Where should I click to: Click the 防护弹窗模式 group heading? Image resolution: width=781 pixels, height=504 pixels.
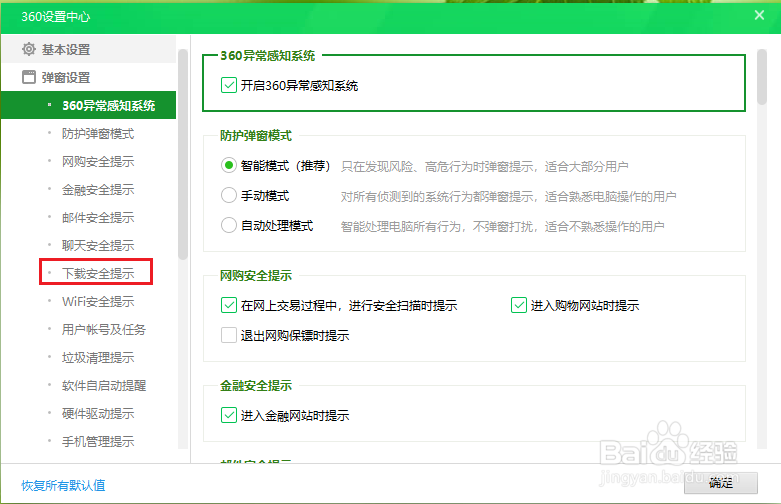pyautogui.click(x=256, y=135)
